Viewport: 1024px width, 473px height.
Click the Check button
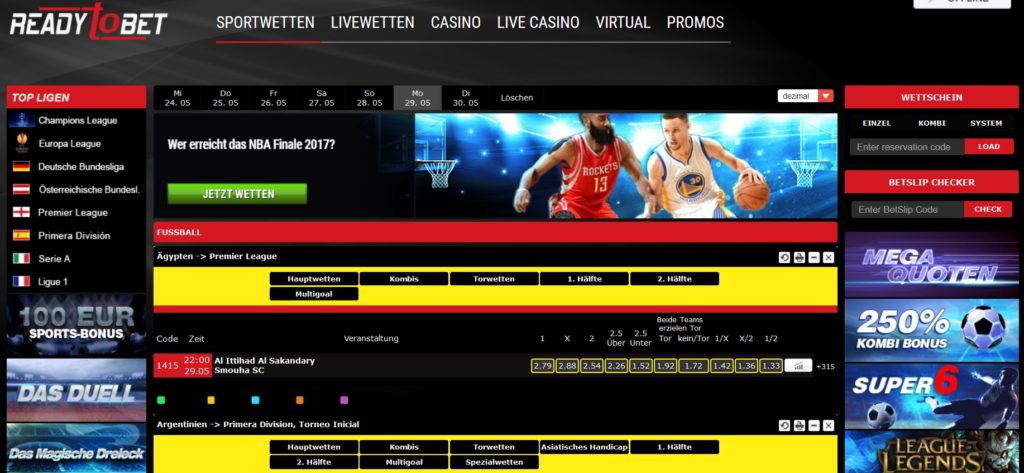pyautogui.click(x=988, y=210)
